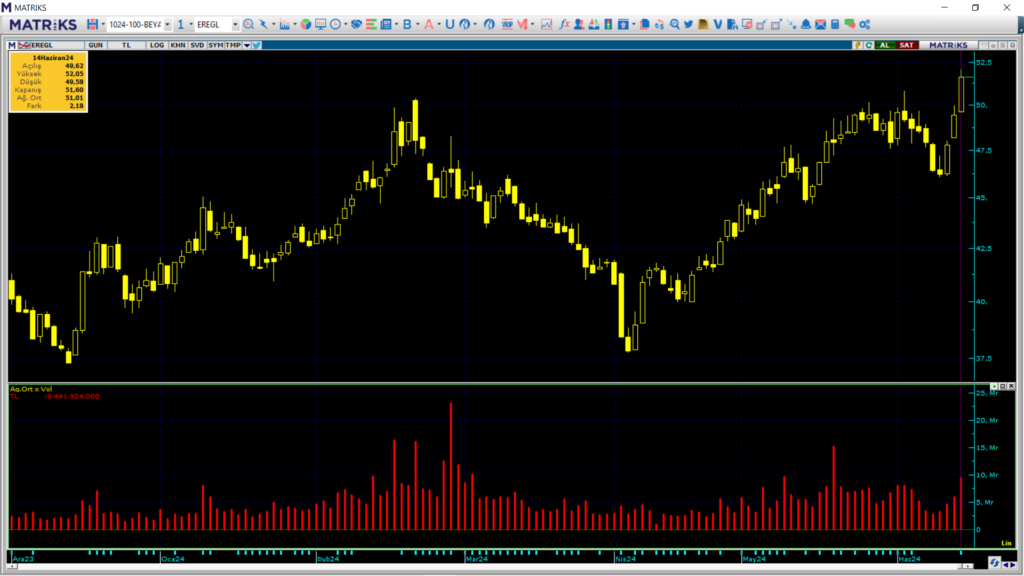Click the blue floppy-disk save icon
Screen dimensions: 1024x576
[92, 24]
